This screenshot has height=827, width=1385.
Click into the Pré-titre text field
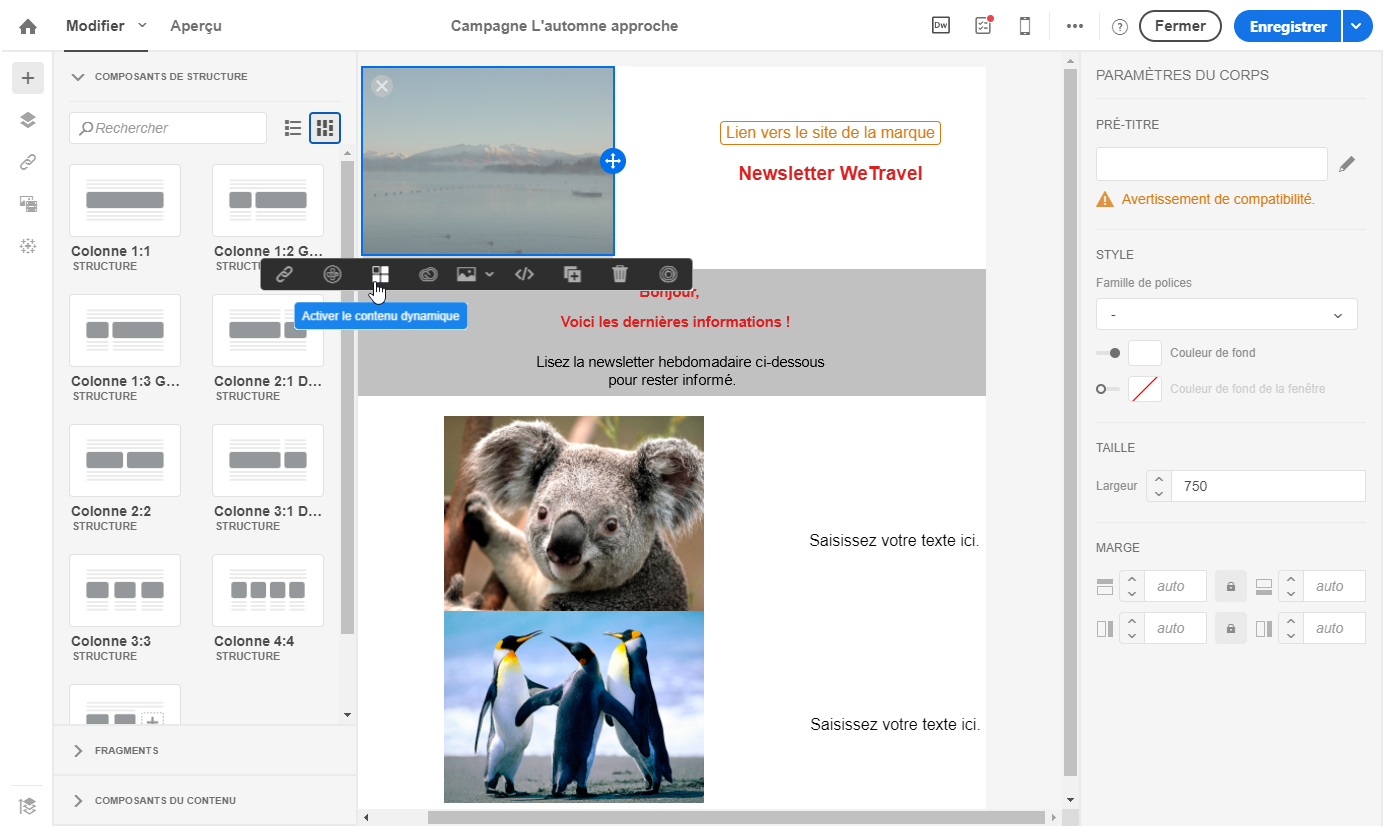(1212, 164)
